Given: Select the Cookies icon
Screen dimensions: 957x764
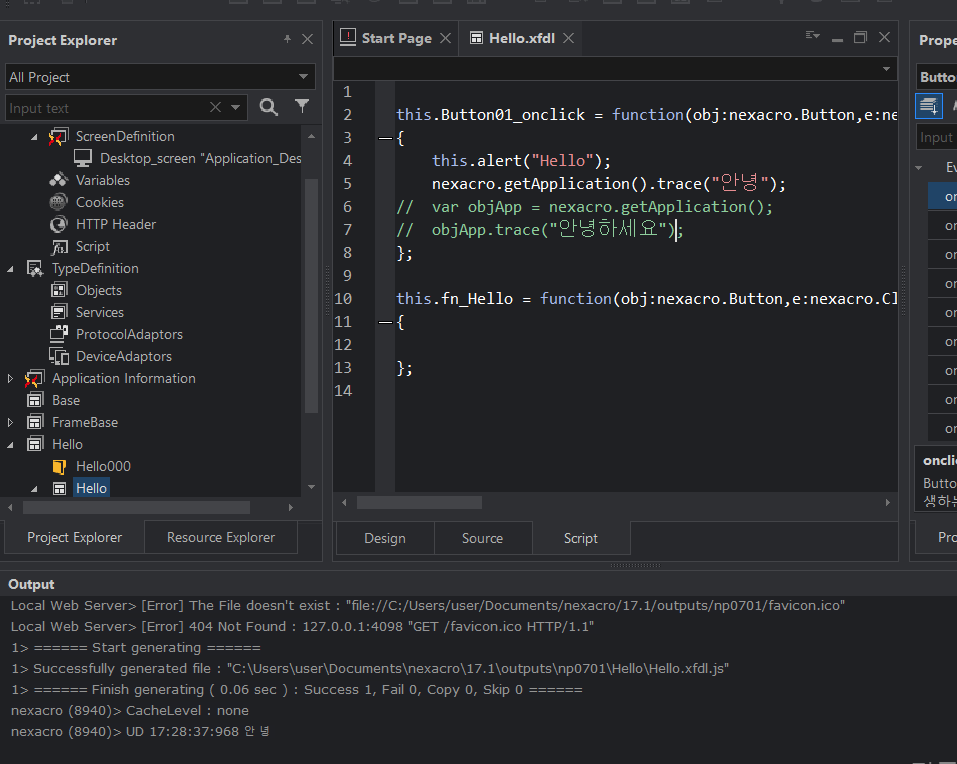Looking at the screenshot, I should [59, 202].
